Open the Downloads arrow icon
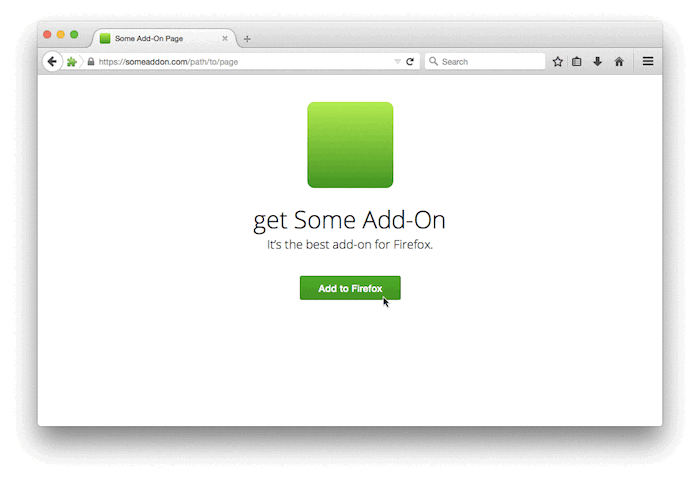This screenshot has height=480, width=700. (597, 62)
